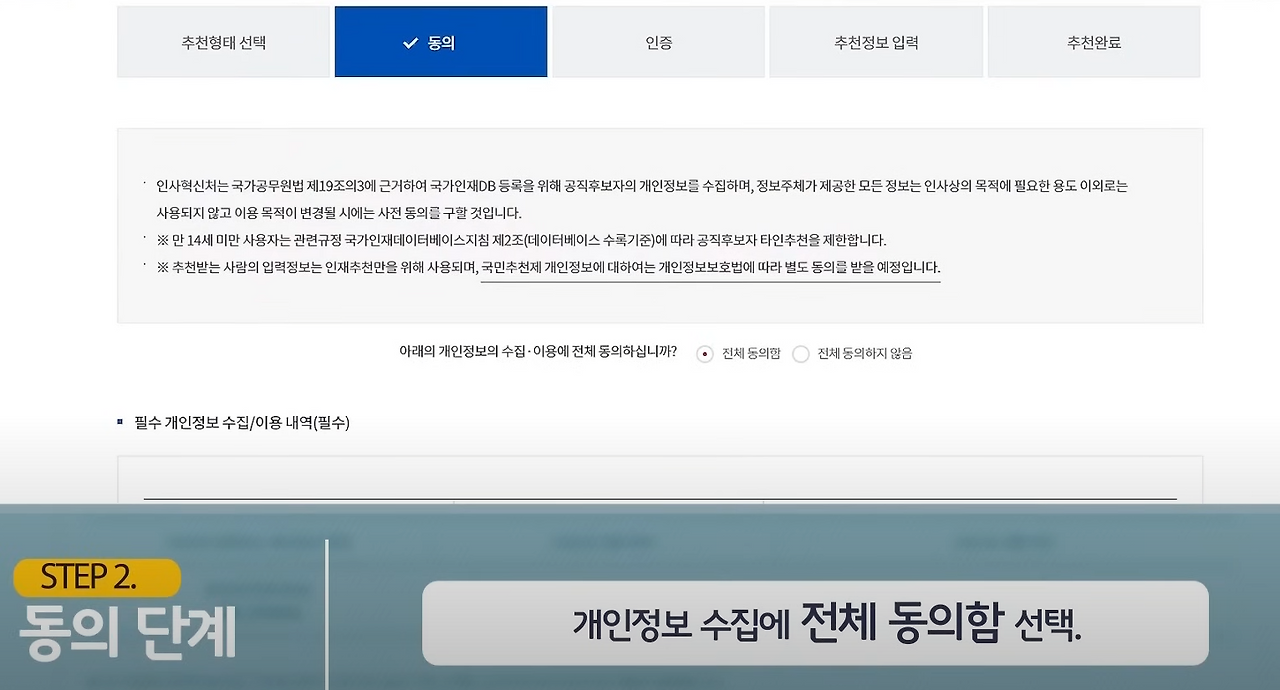Screen dimensions: 1280x690
Task: Click the highlighted 동의 step tab
Action: 440,42
